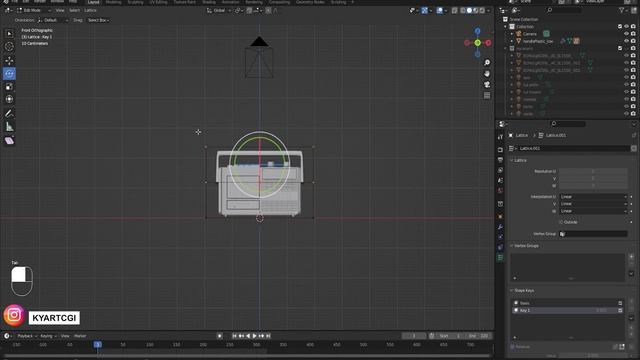
Task: Open Global transform orientation dropdown
Action: click(x=218, y=10)
